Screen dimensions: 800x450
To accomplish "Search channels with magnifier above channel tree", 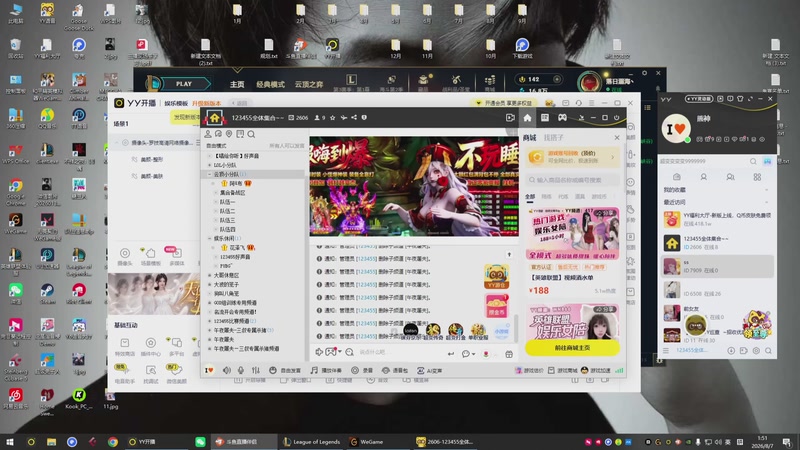I will pyautogui.click(x=251, y=134).
